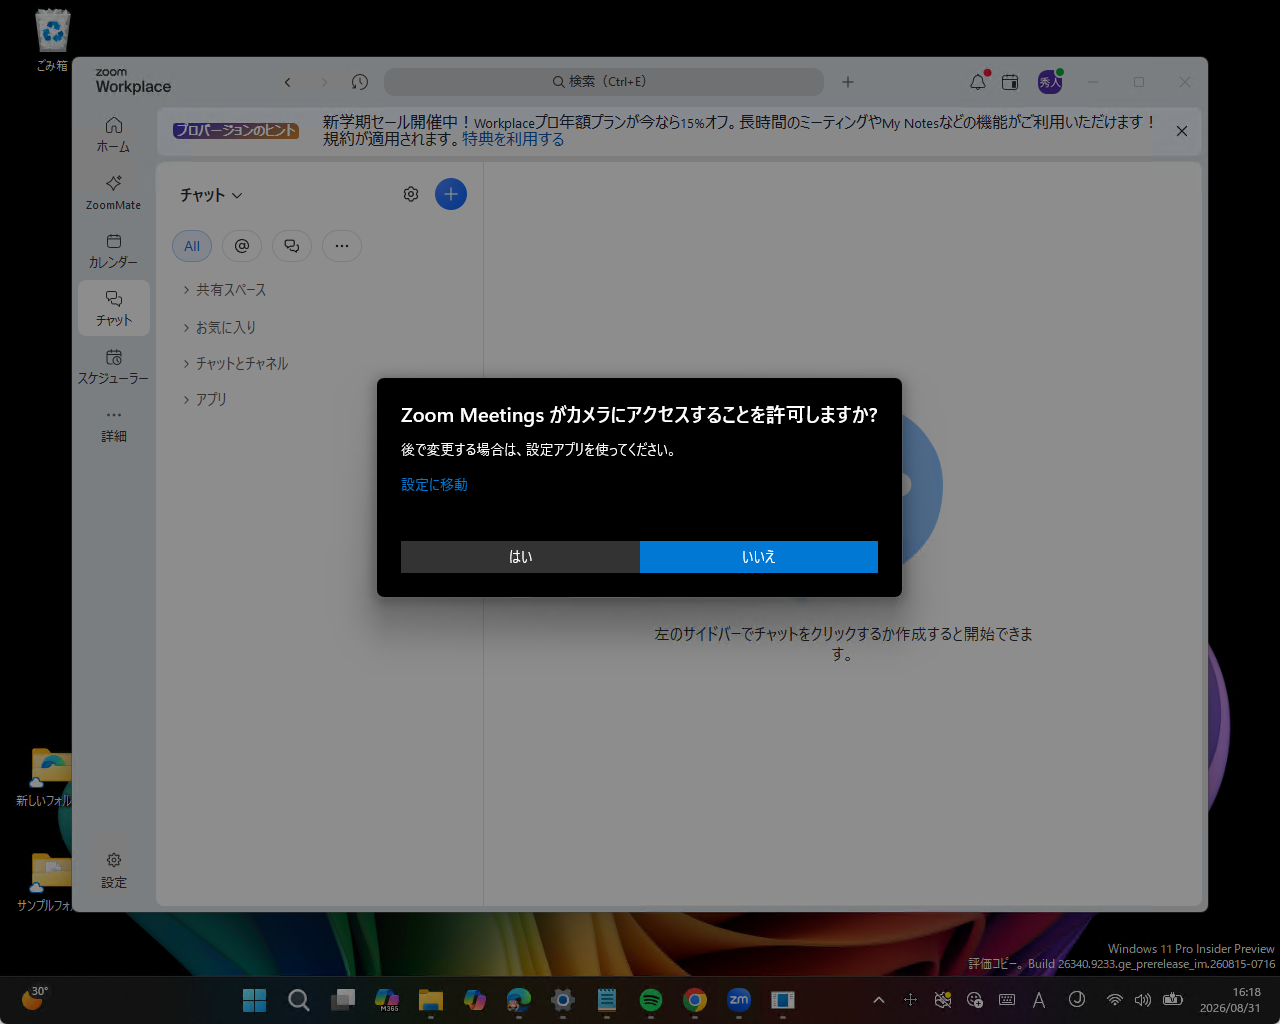
Task: Open the Wi-Fi network tray icon
Action: 1114,1000
